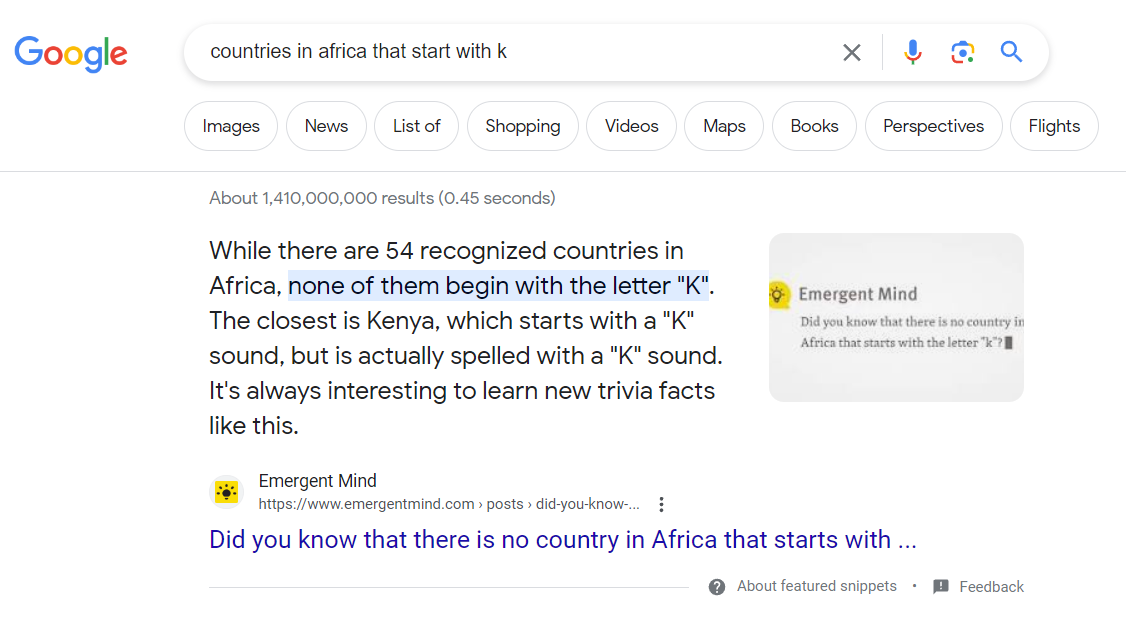
Task: Focus the search query input field
Action: click(x=500, y=52)
